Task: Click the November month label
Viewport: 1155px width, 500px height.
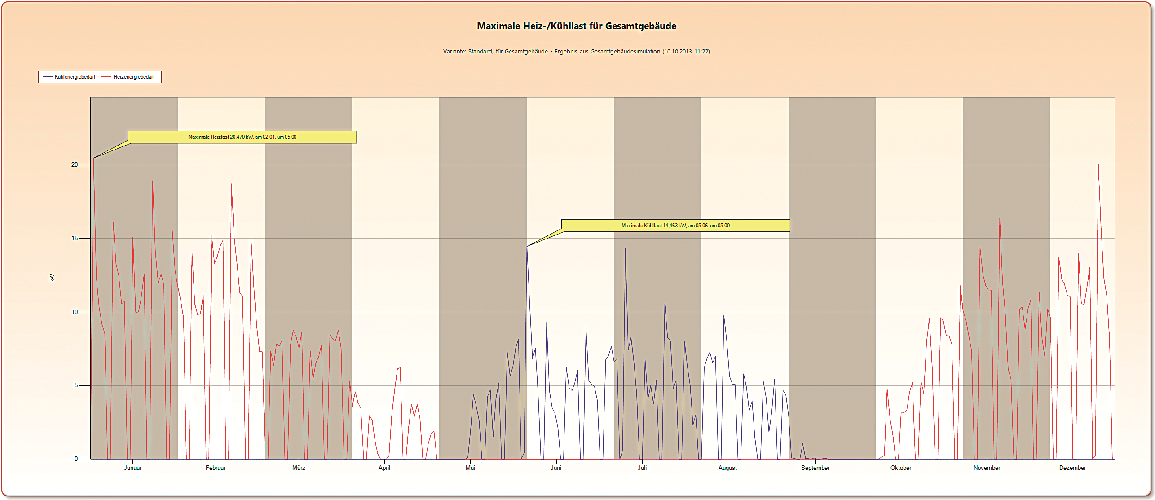Action: (x=987, y=468)
